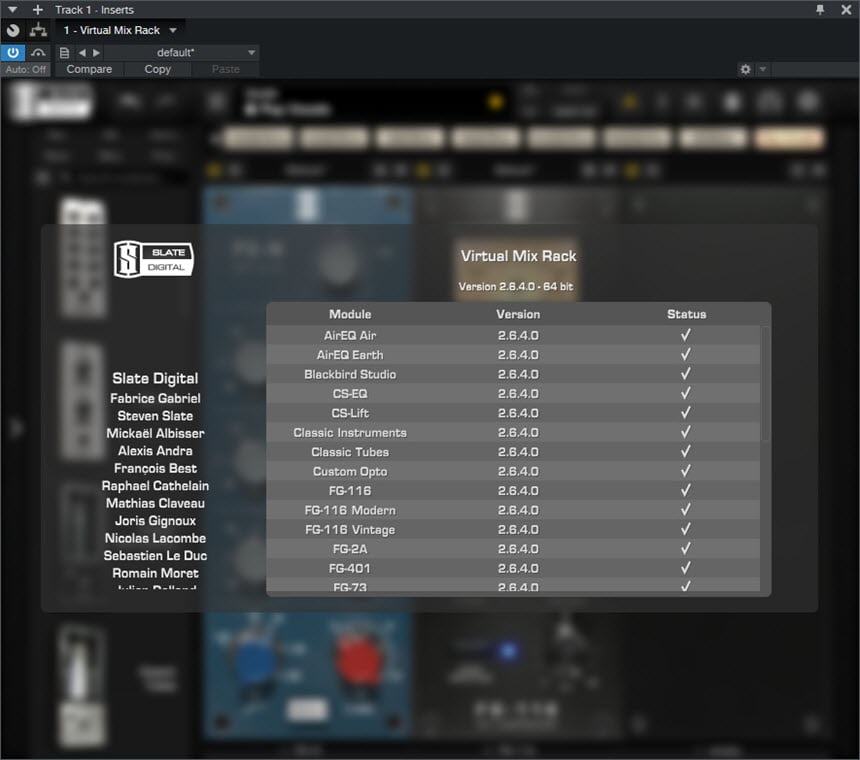This screenshot has height=760, width=860.
Task: Click the name Romain Moret
Action: (155, 573)
